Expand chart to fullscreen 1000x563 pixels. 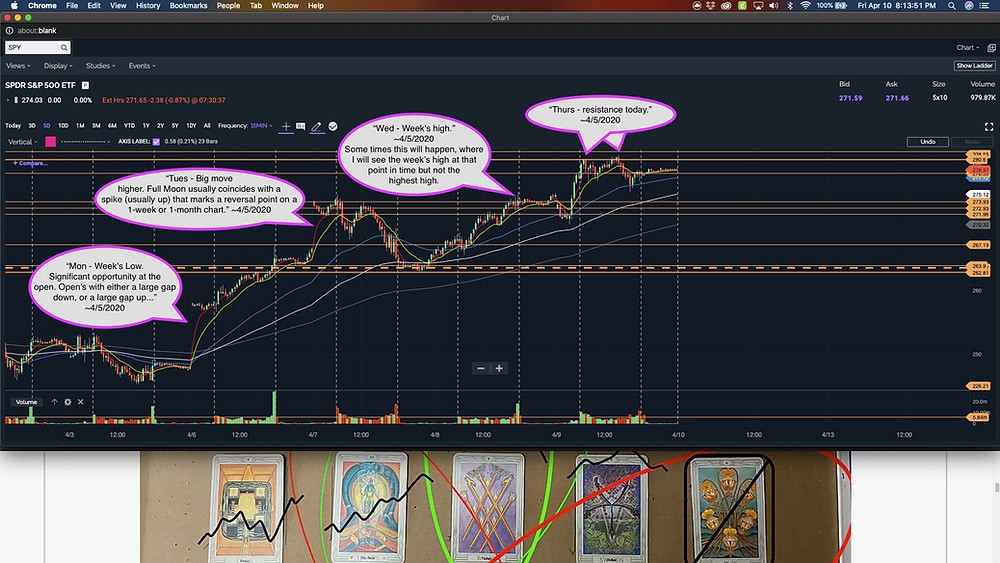click(989, 127)
